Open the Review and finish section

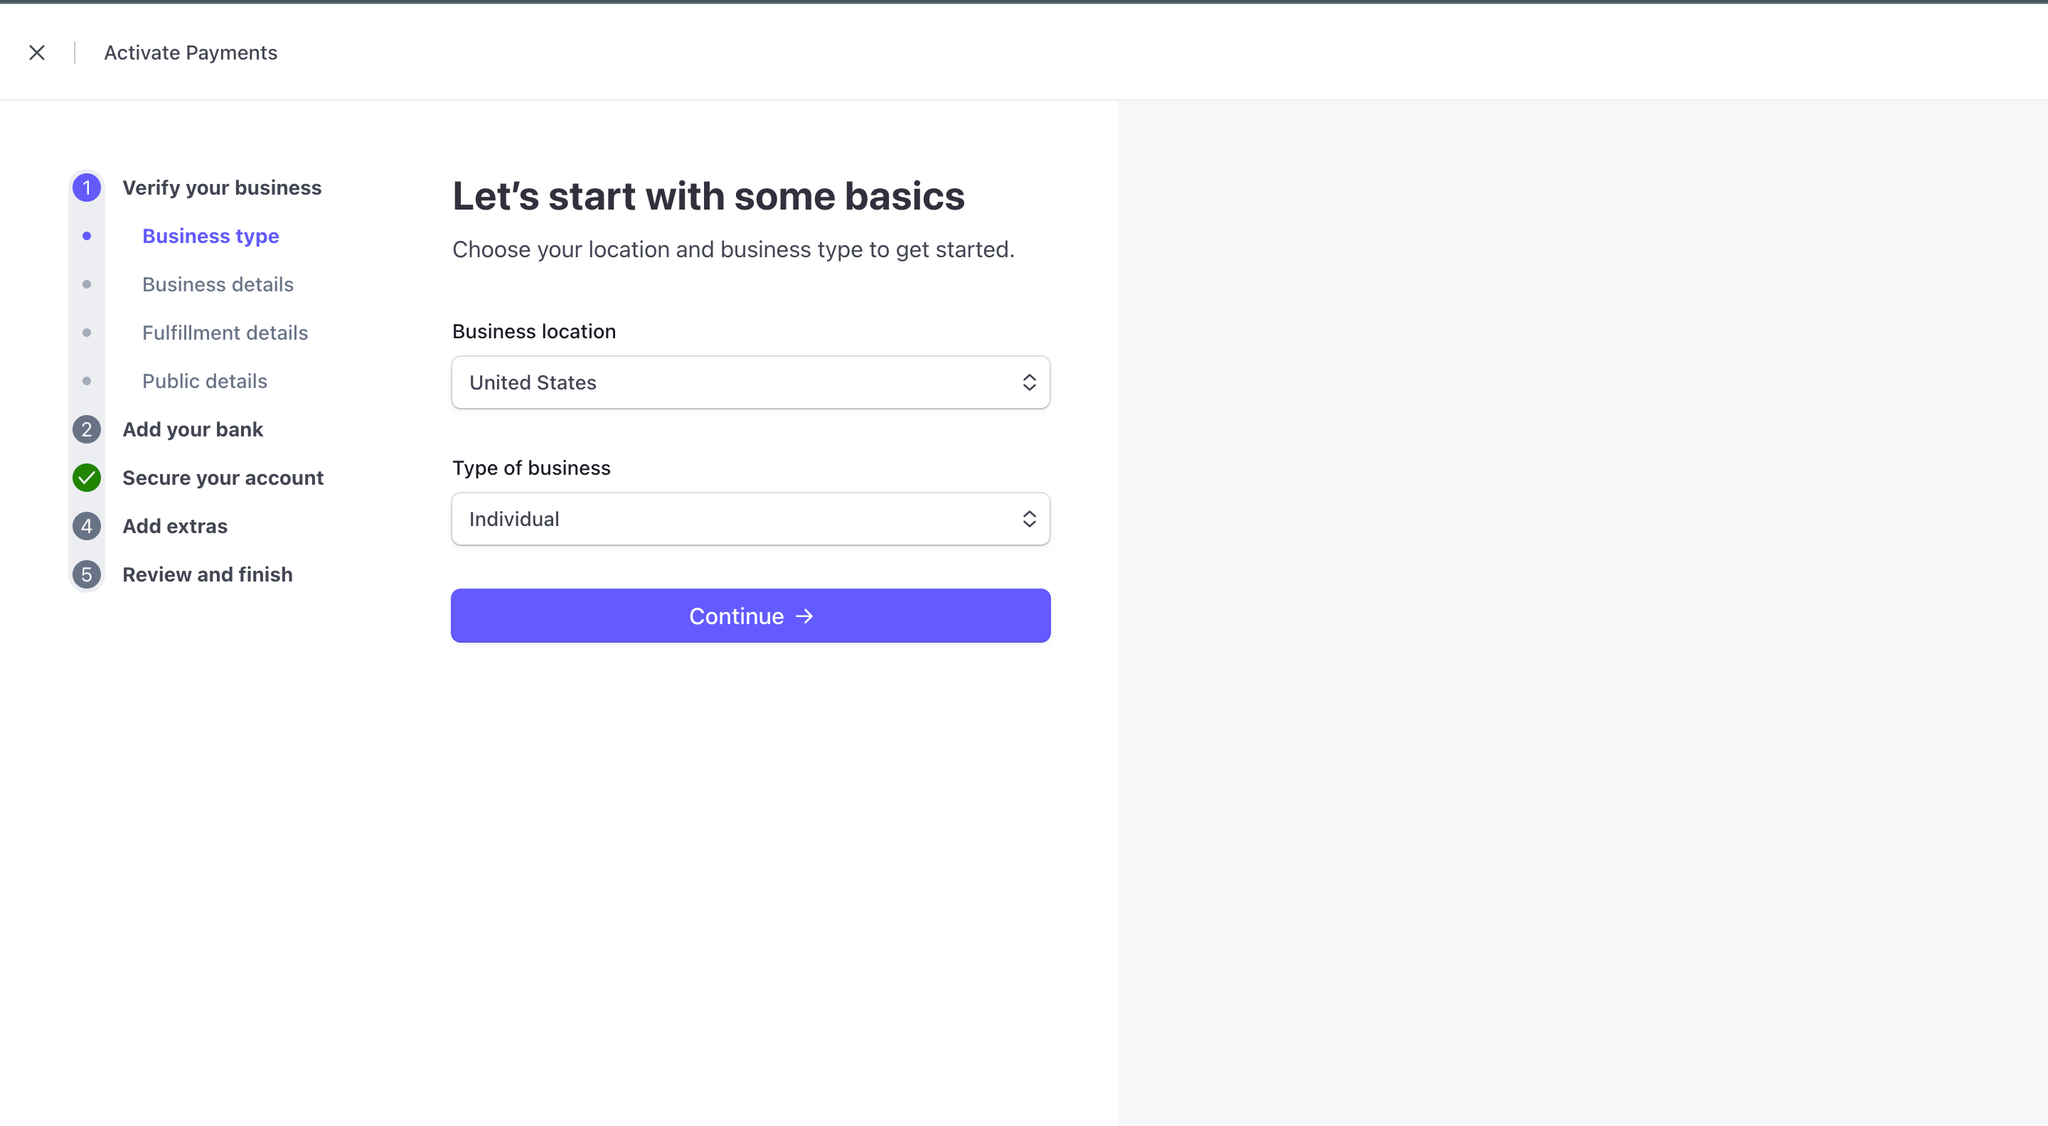tap(208, 575)
